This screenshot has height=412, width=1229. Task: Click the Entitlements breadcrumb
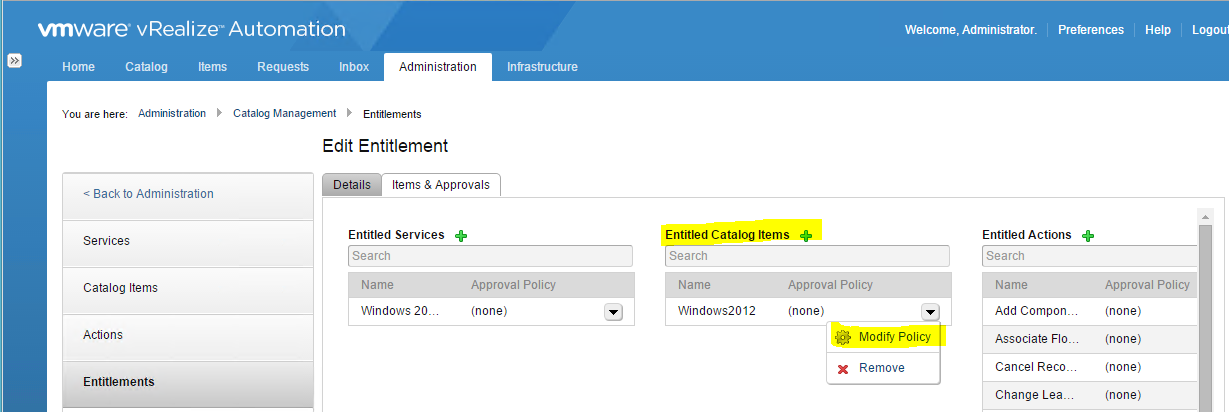(x=392, y=114)
